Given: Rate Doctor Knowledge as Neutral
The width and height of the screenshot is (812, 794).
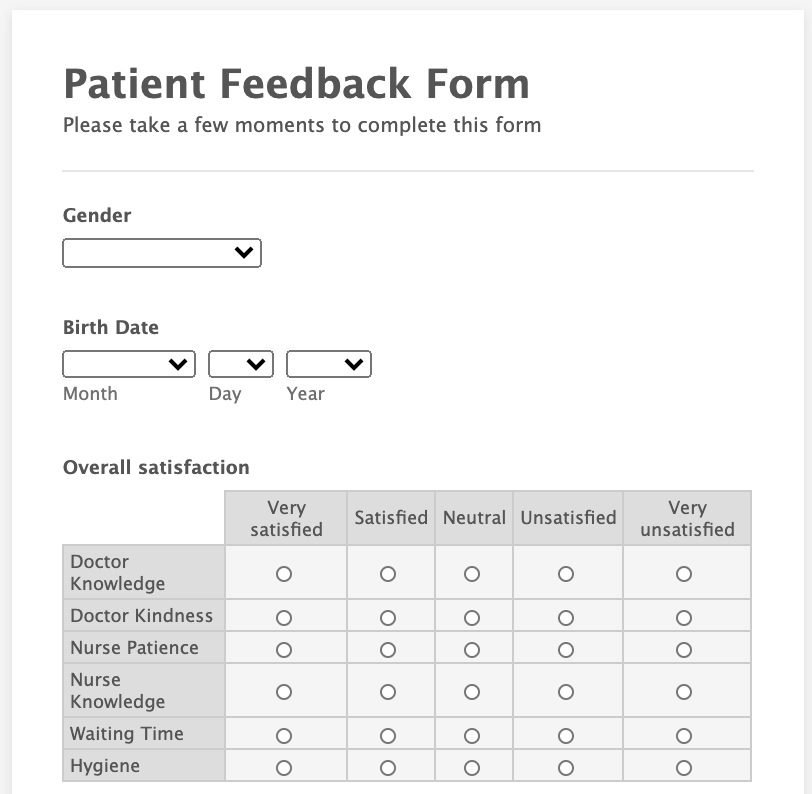Looking at the screenshot, I should 472,574.
